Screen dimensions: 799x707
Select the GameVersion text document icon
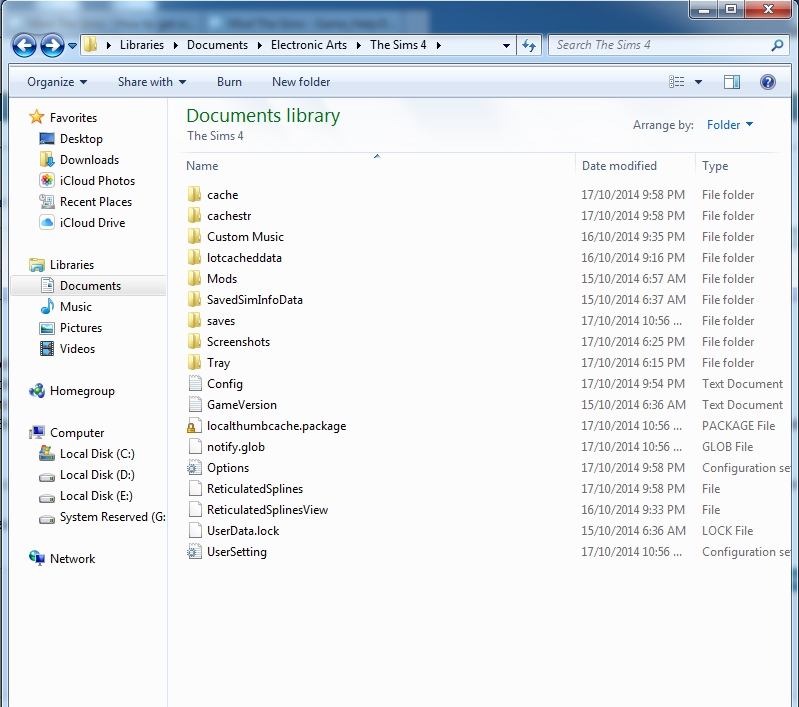coord(195,405)
